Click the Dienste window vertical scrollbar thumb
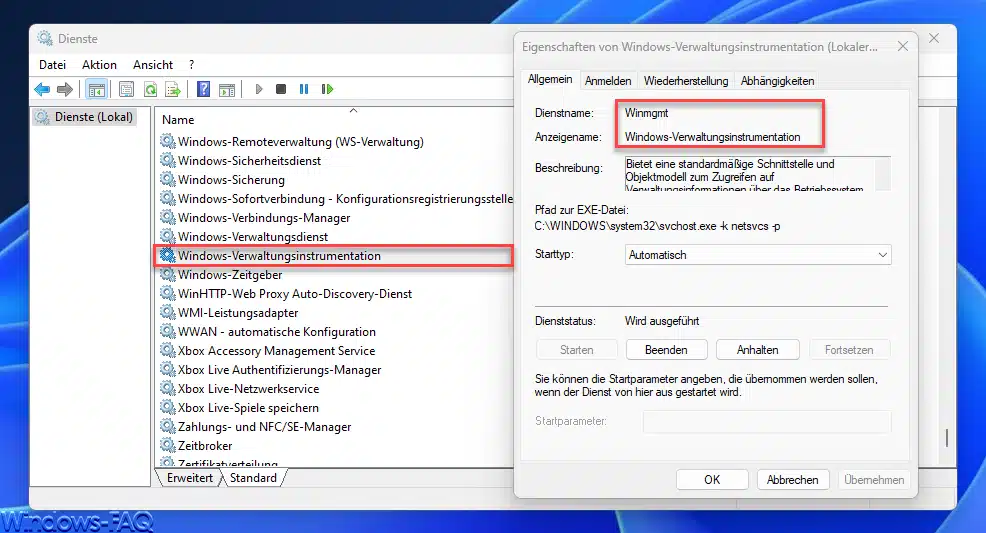This screenshot has height=533, width=986. tap(946, 437)
